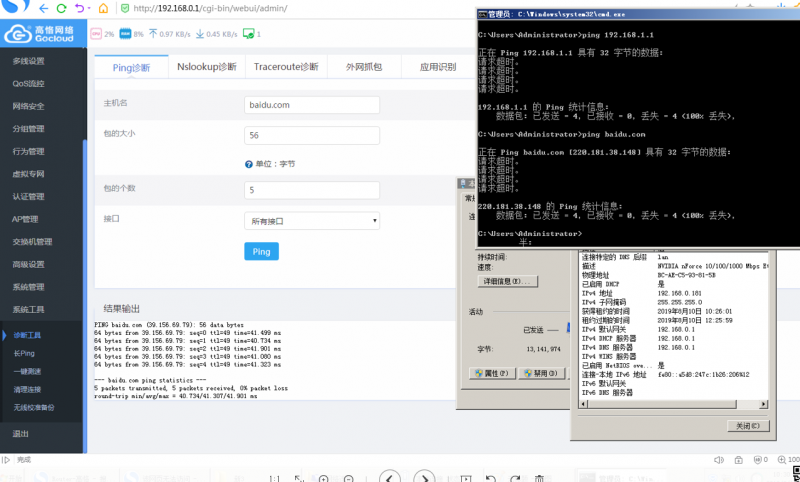Open 认证管理 in the sidebar
The image size is (800, 482).
(x=29, y=196)
